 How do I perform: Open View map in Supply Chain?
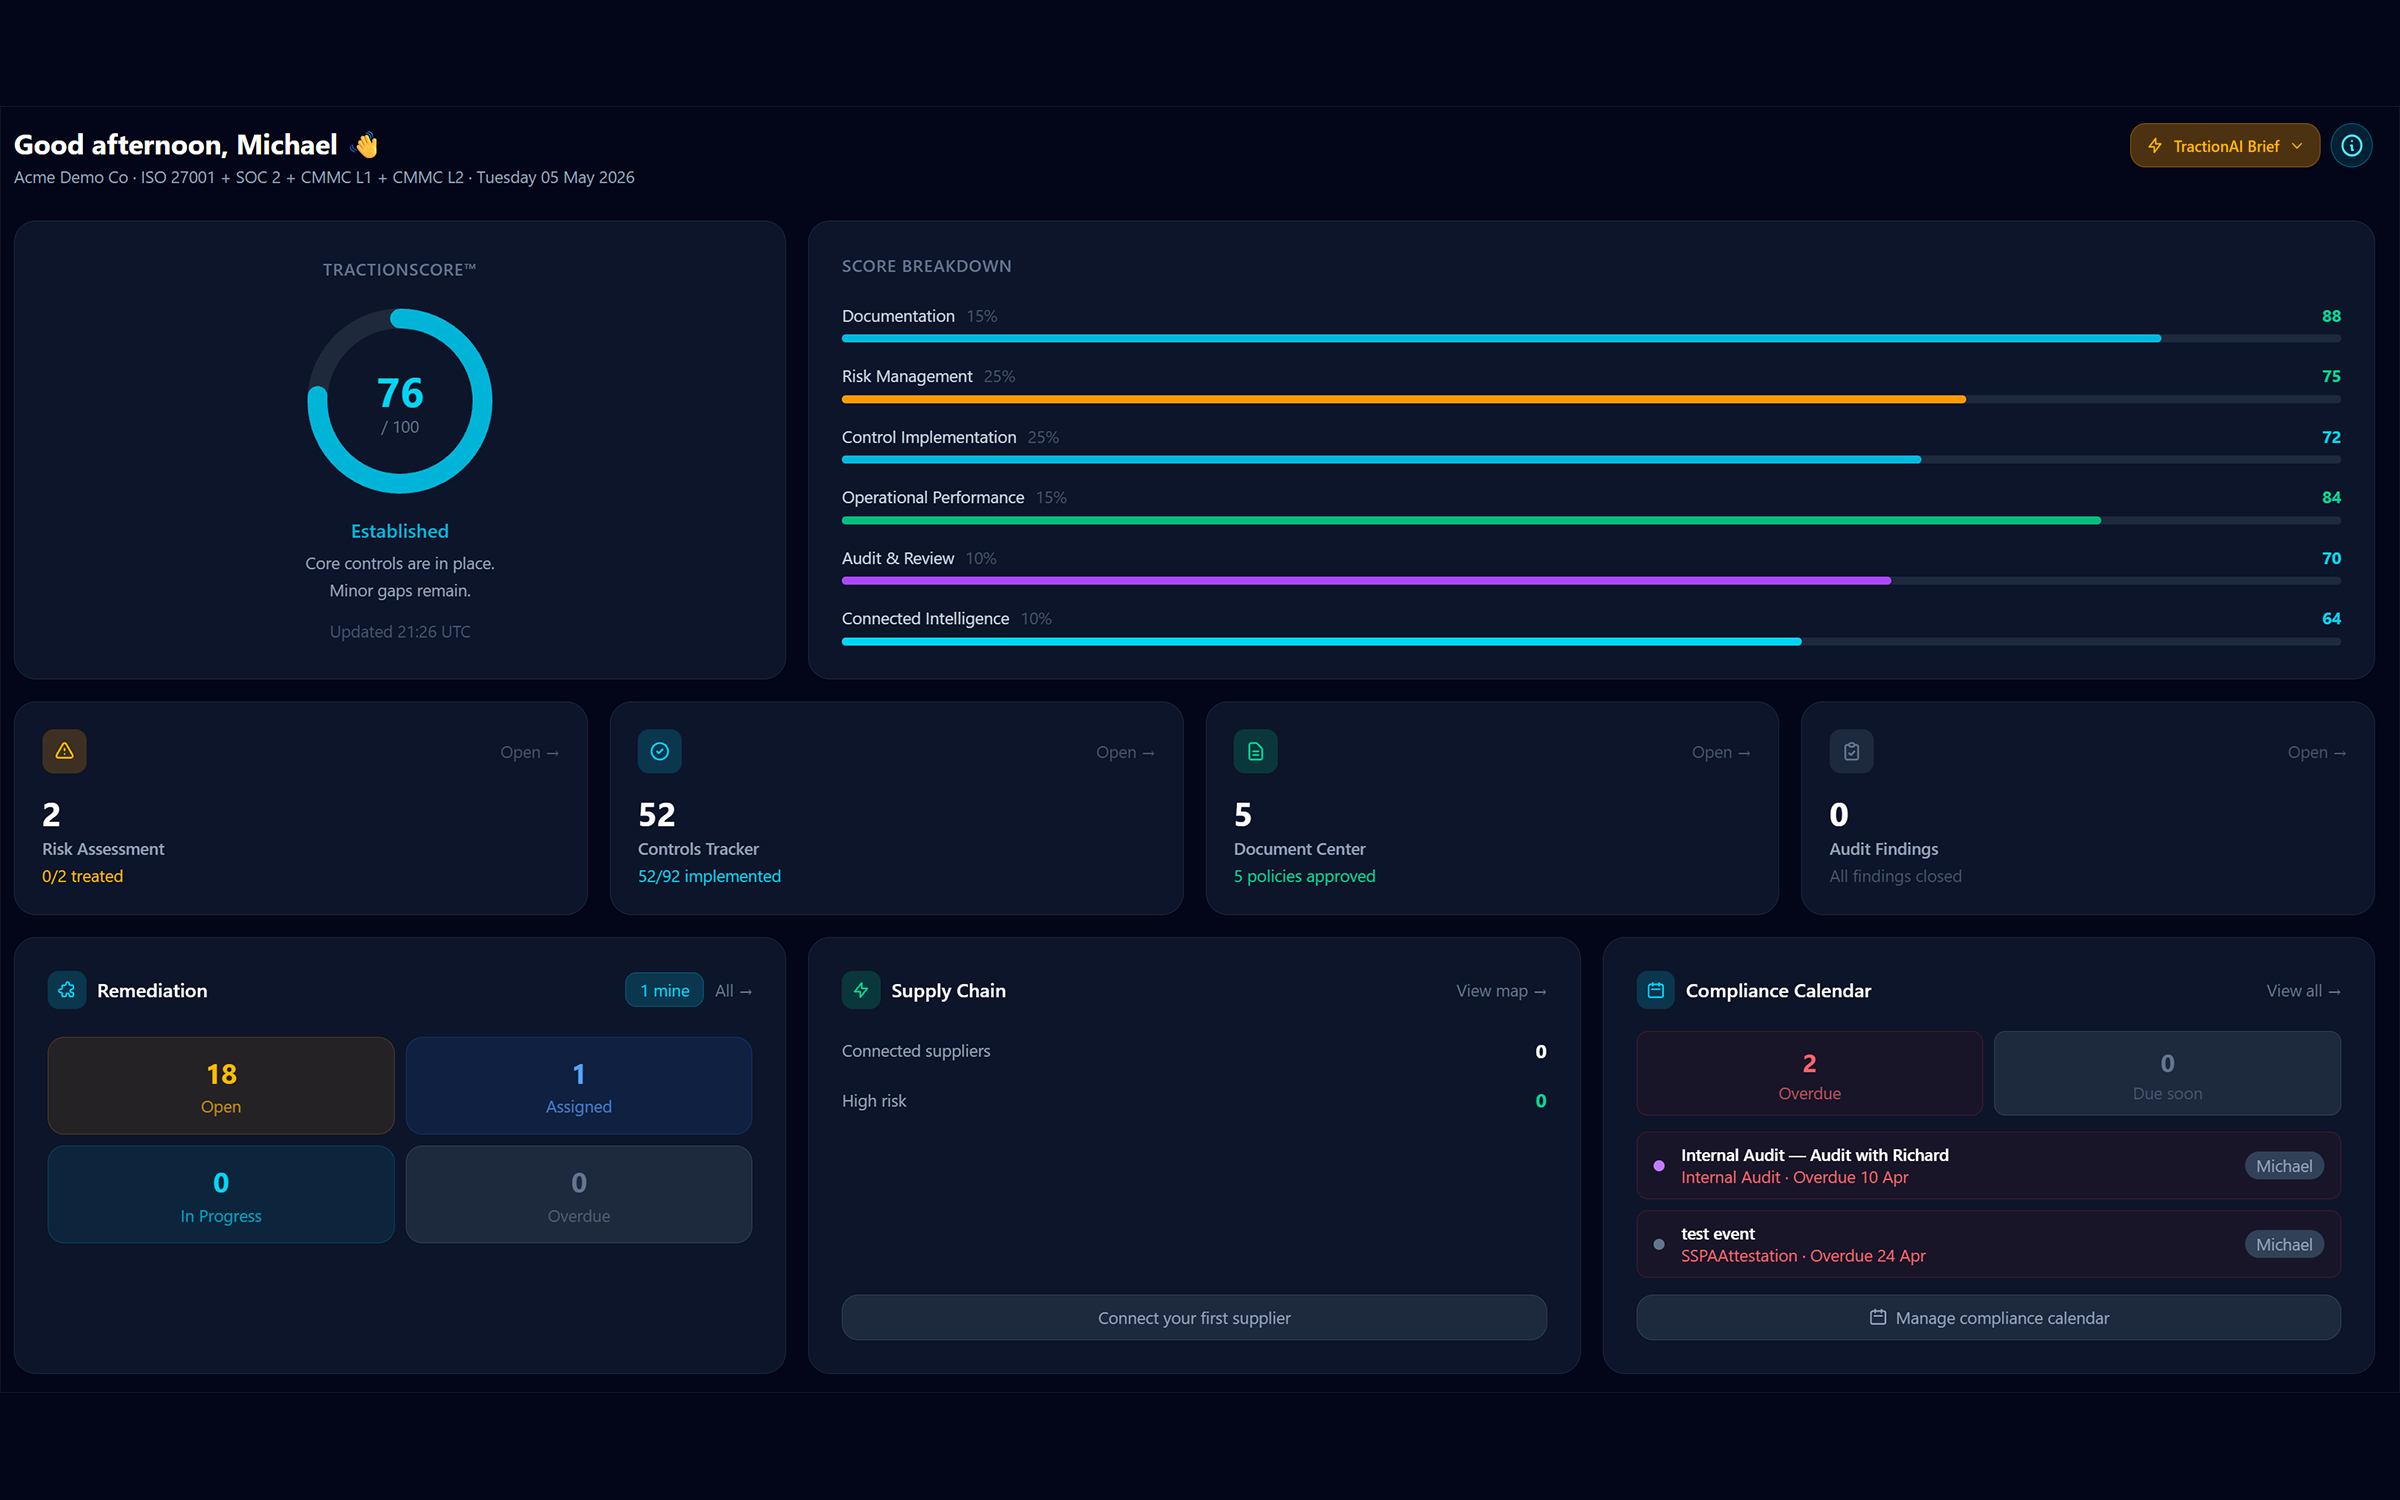(1501, 991)
